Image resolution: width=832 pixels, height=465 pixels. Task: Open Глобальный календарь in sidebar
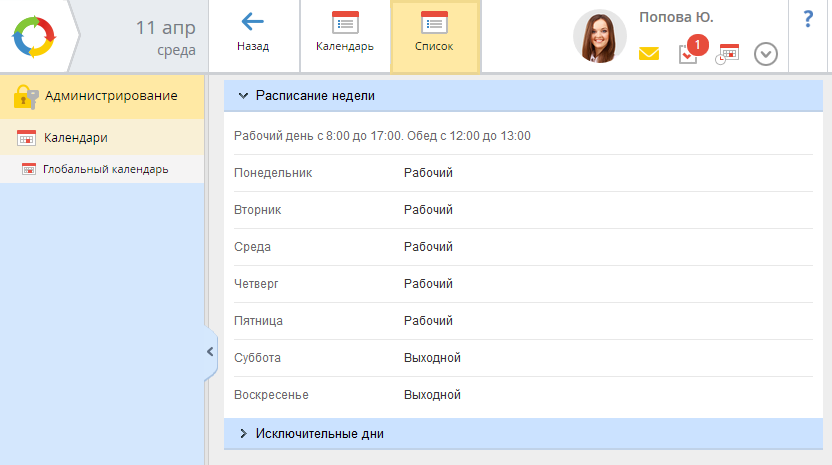click(105, 169)
